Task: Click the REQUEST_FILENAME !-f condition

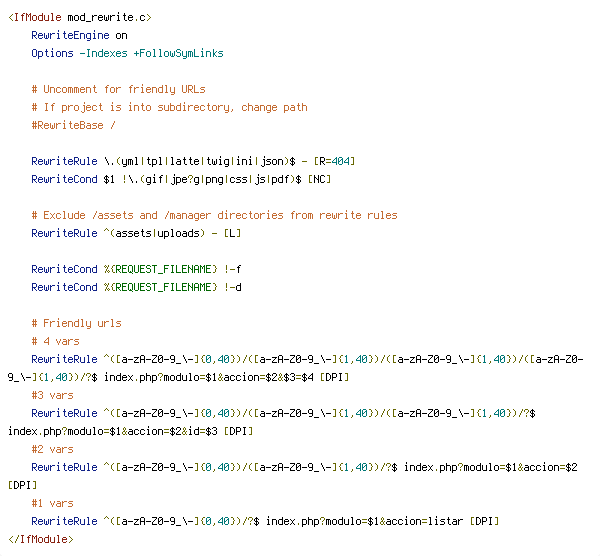Action: pos(136,269)
